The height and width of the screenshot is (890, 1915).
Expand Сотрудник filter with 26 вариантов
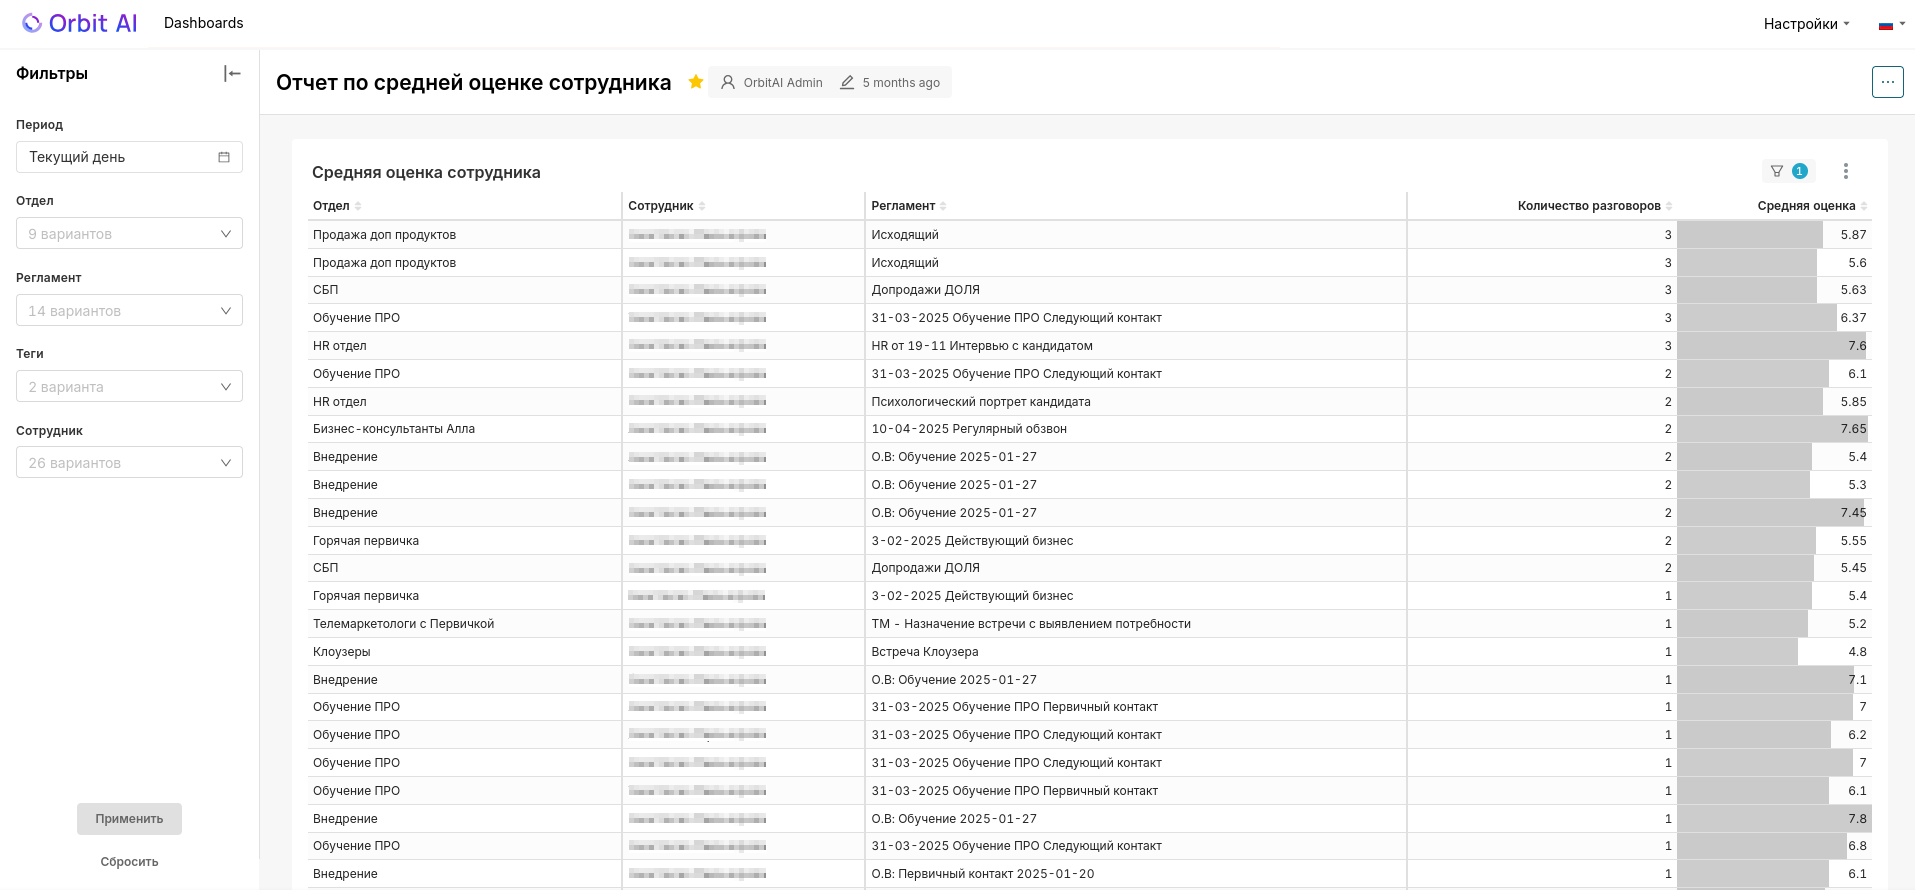coord(129,462)
